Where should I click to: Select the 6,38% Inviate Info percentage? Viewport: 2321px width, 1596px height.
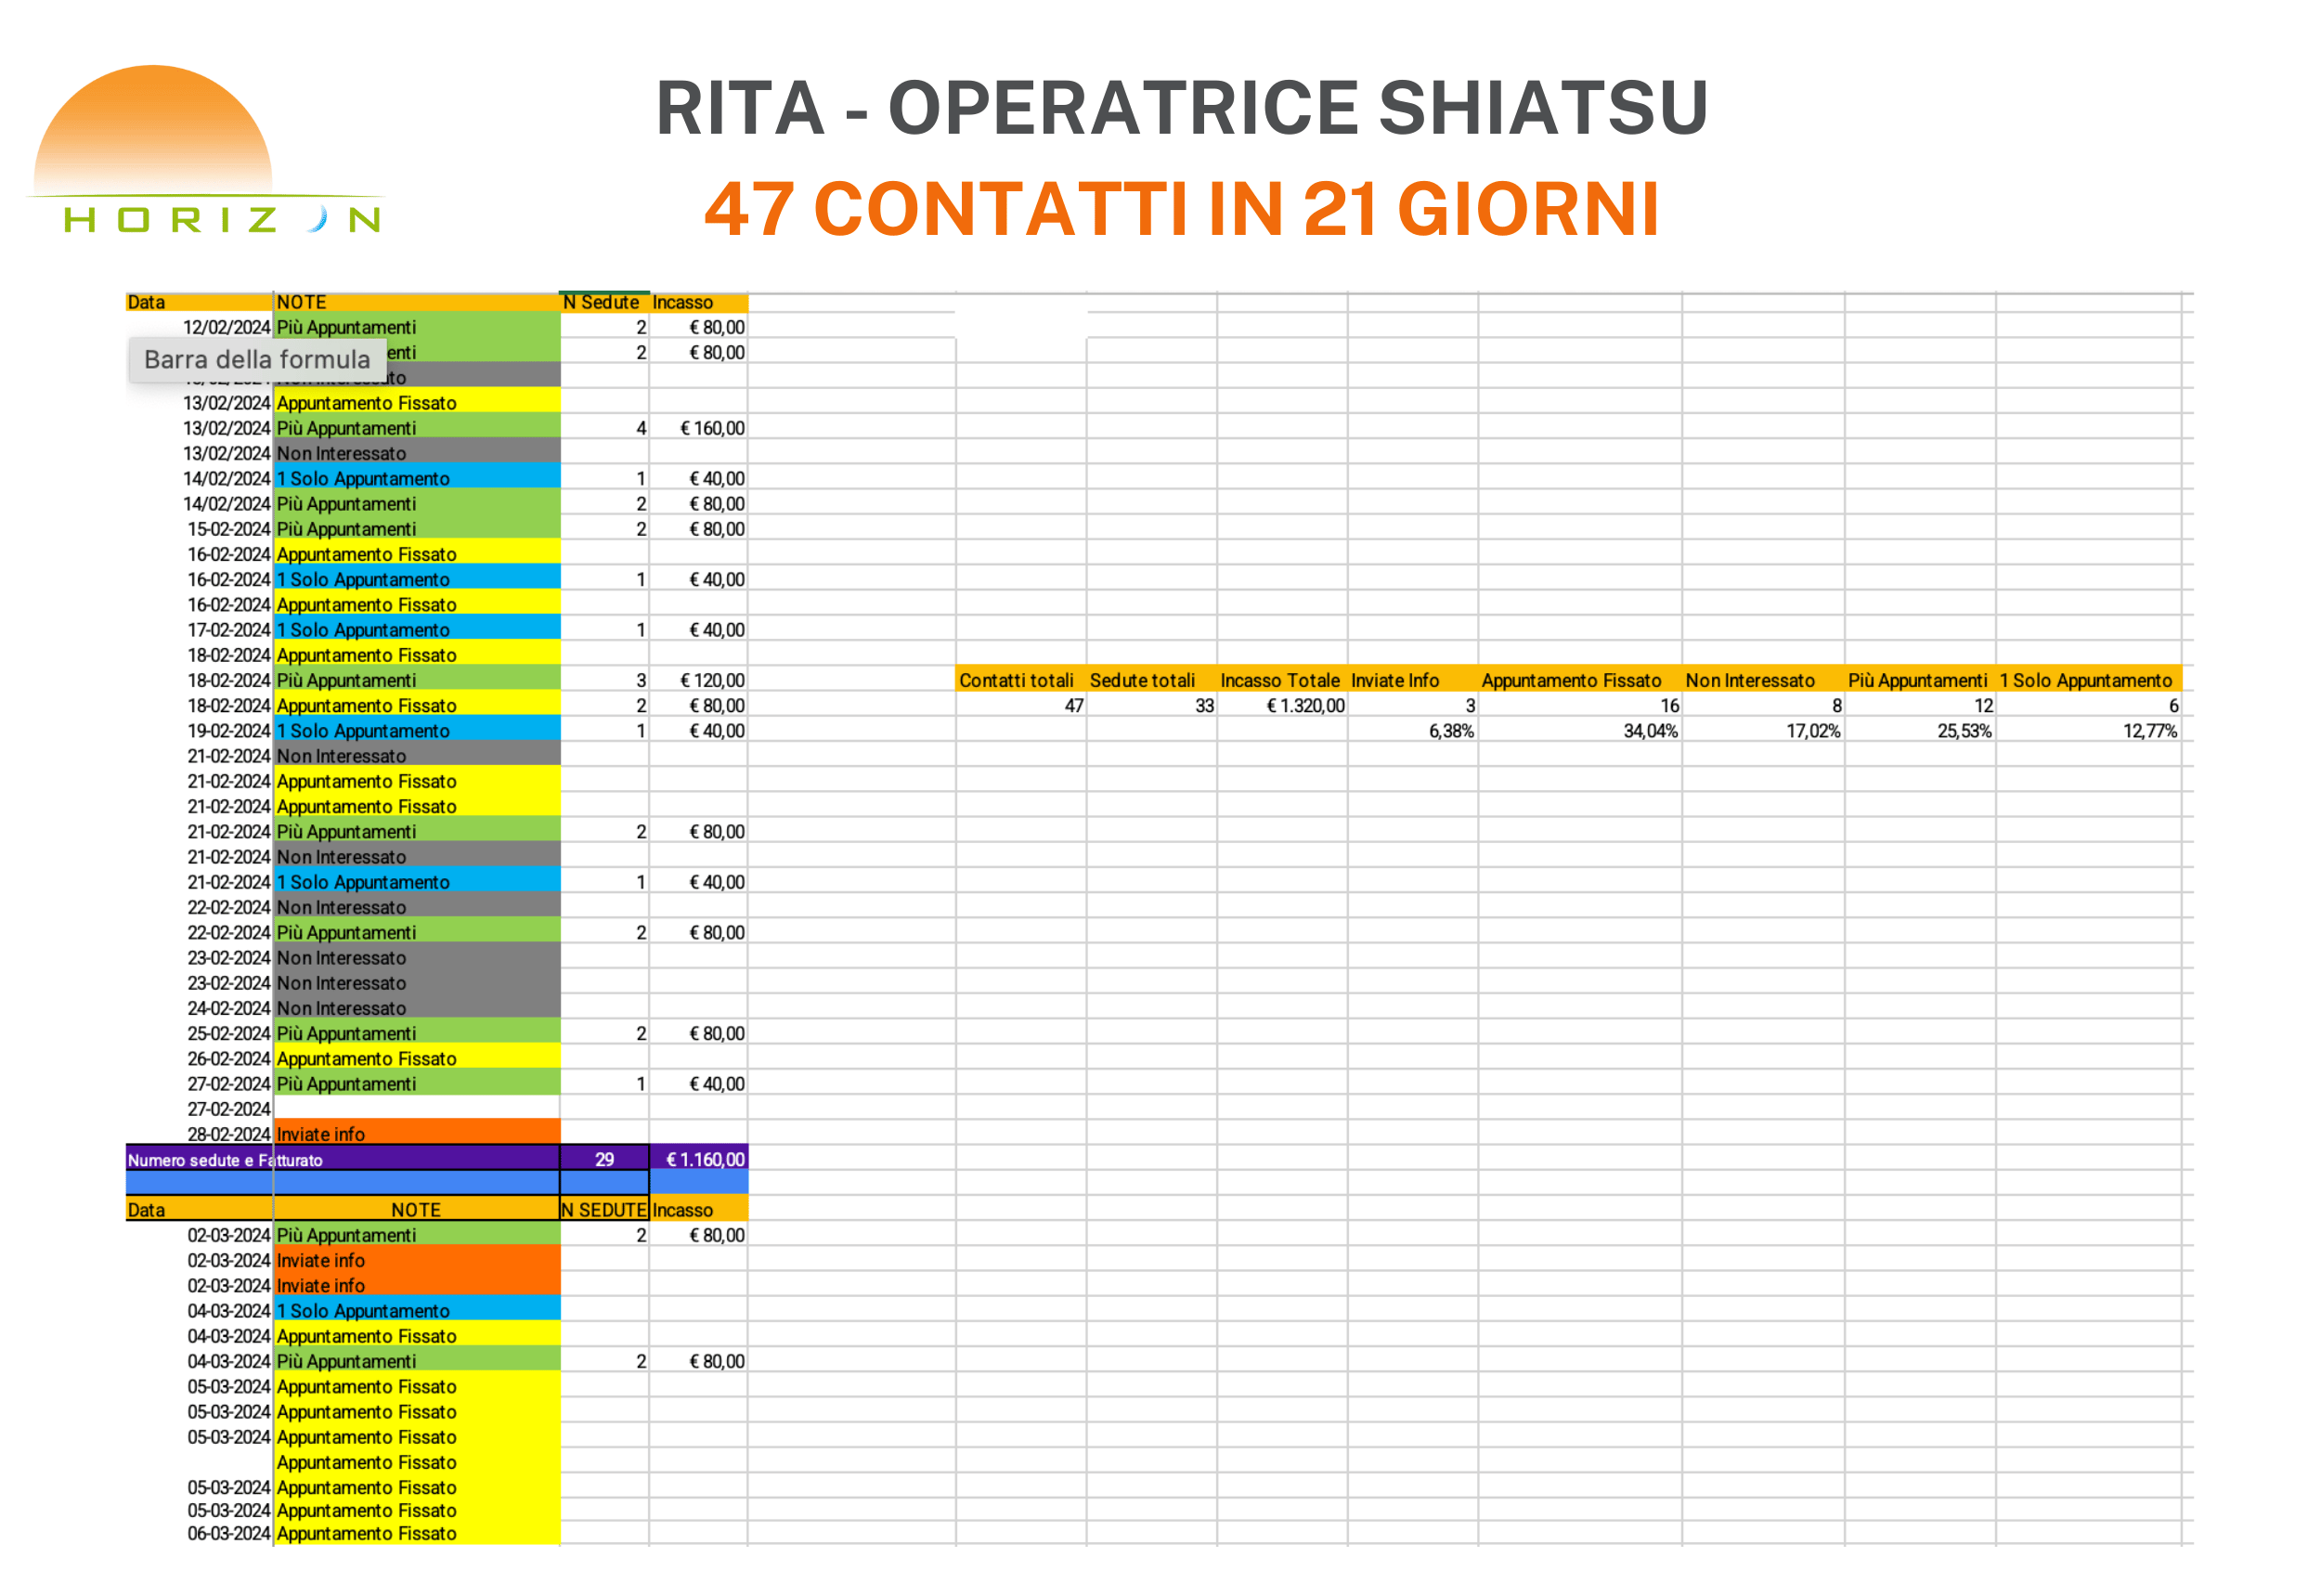coord(1450,731)
